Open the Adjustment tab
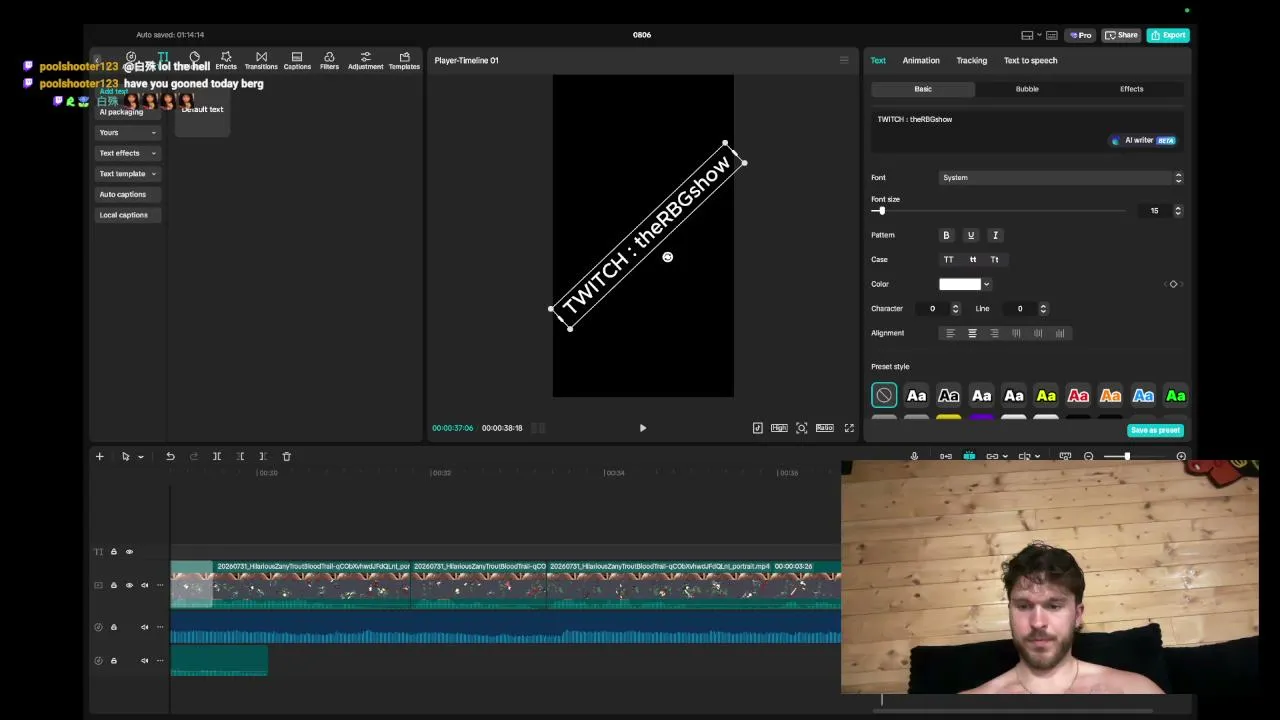This screenshot has height=720, width=1280. pos(365,61)
